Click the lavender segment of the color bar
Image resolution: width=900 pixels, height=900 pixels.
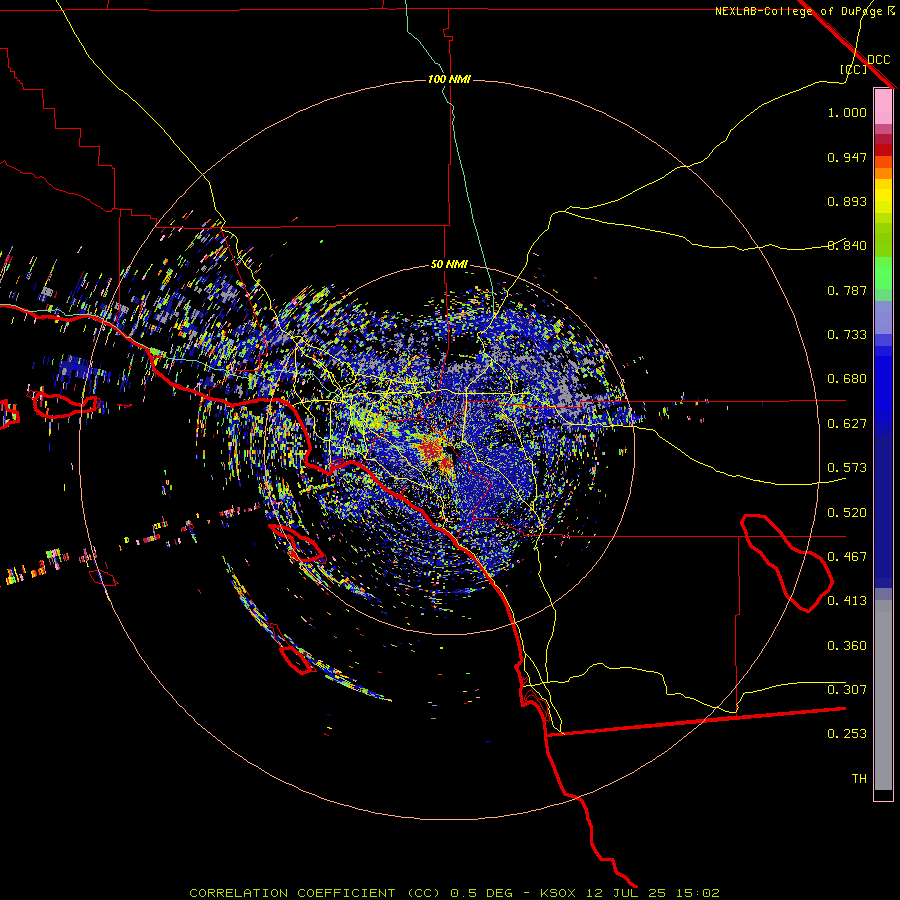883,317
